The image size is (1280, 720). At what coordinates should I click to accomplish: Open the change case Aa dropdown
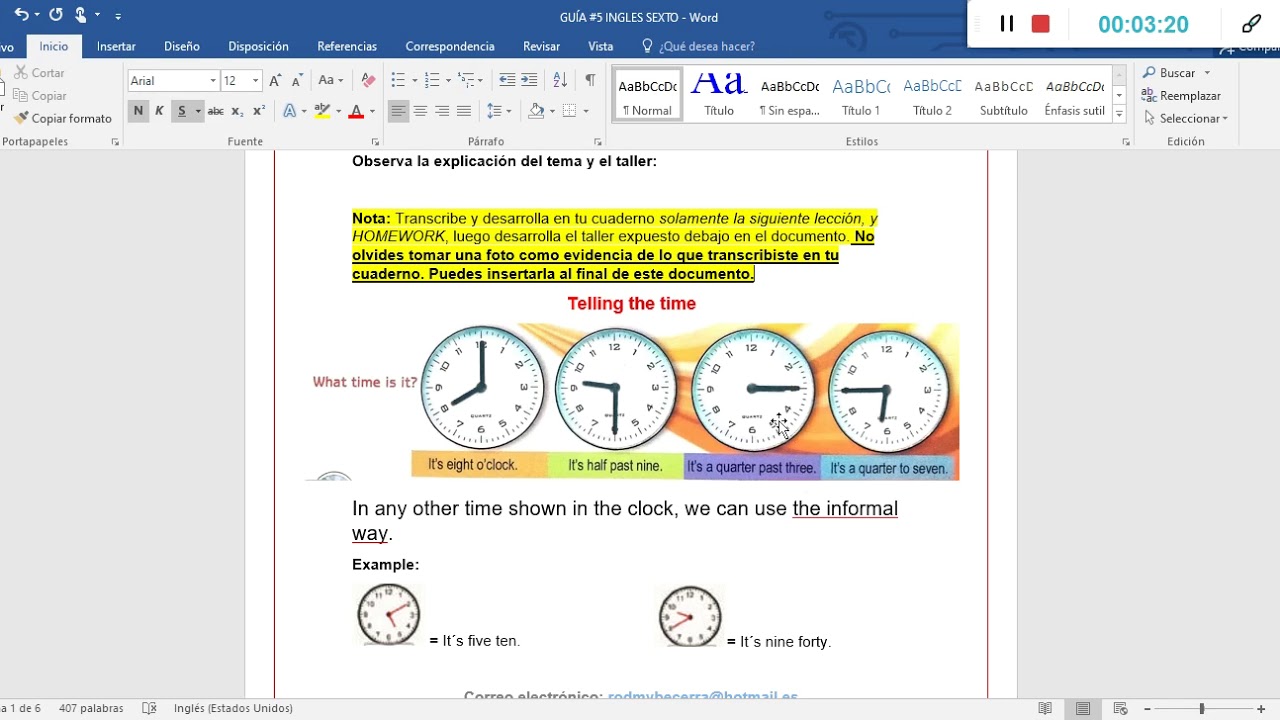[330, 81]
